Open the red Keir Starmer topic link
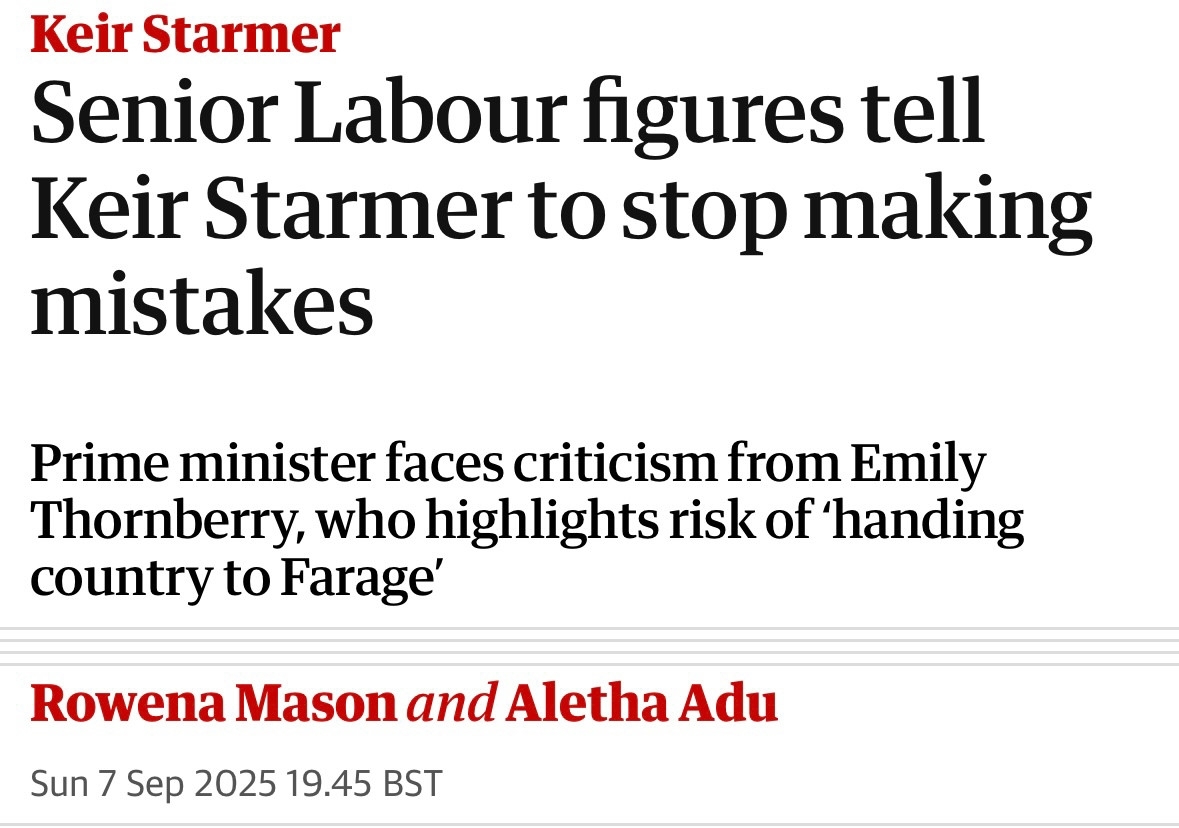 click(x=185, y=35)
